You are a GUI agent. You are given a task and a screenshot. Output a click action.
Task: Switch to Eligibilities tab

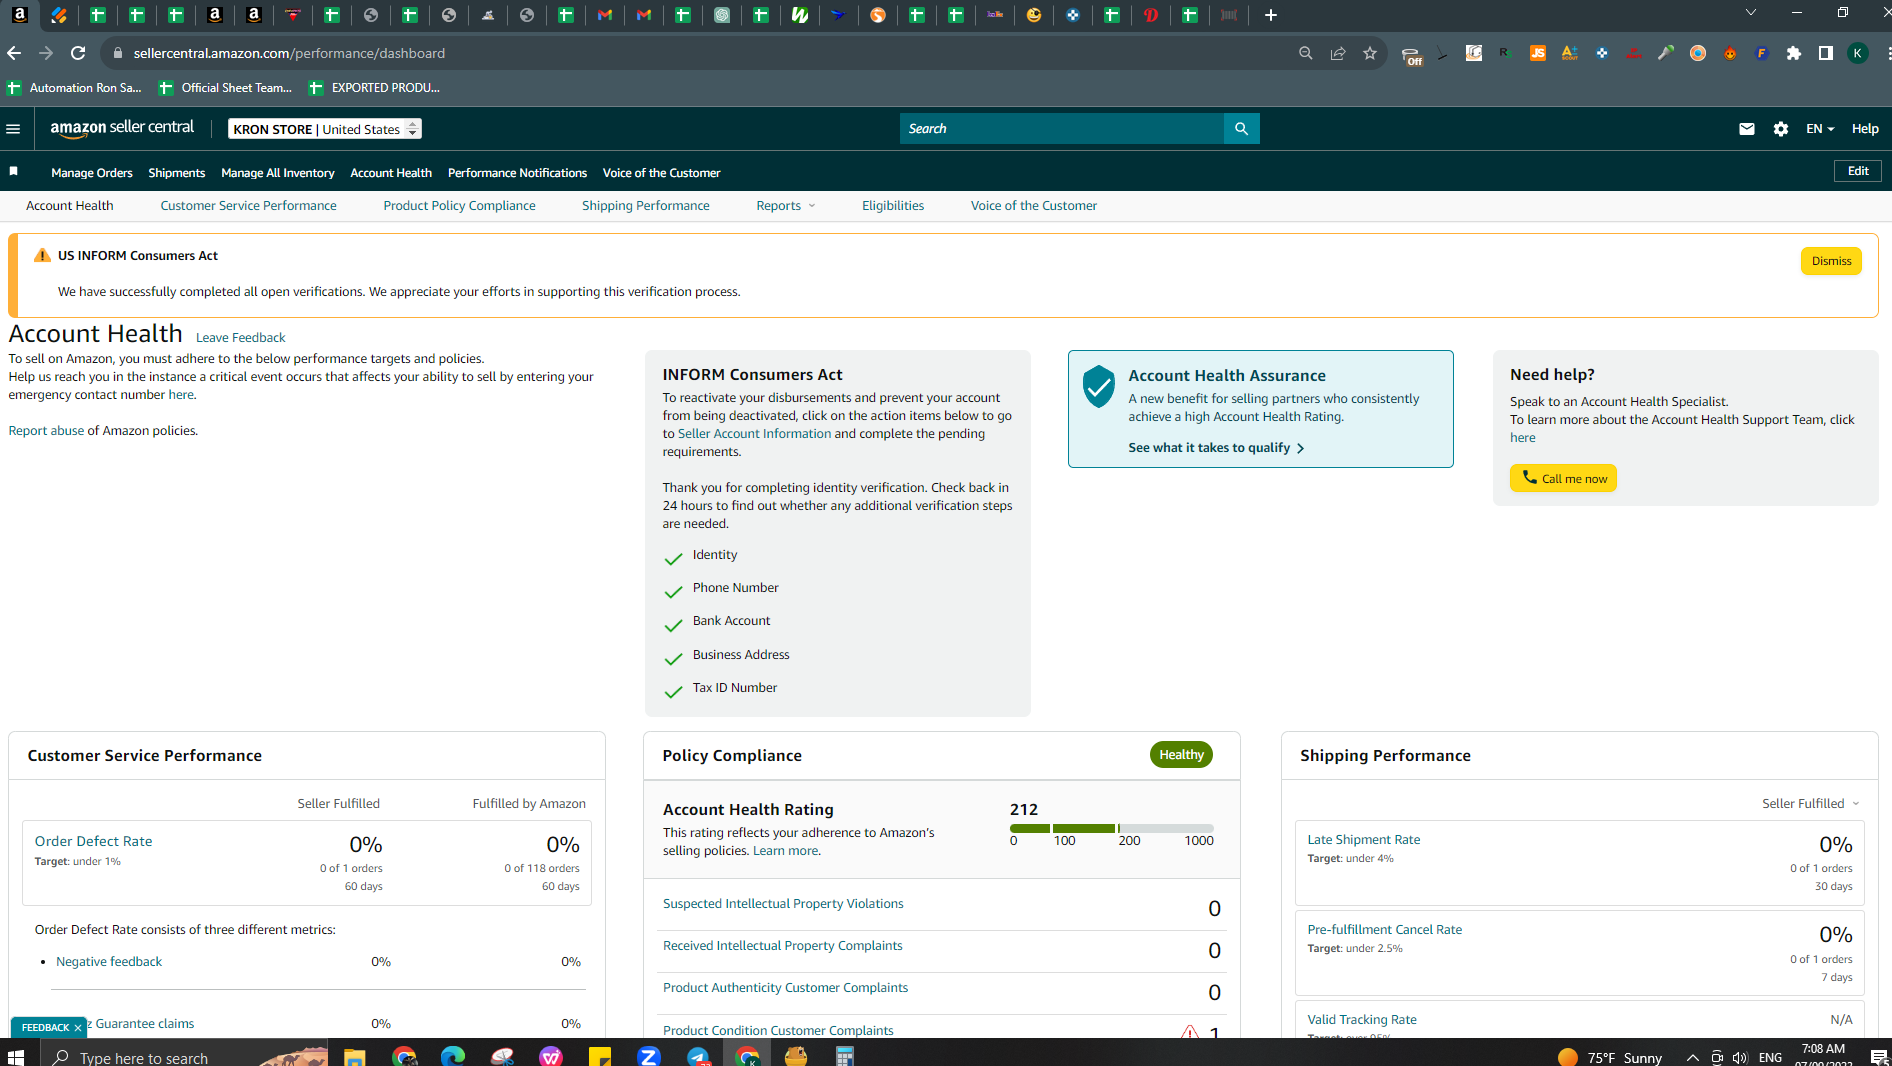[893, 206]
